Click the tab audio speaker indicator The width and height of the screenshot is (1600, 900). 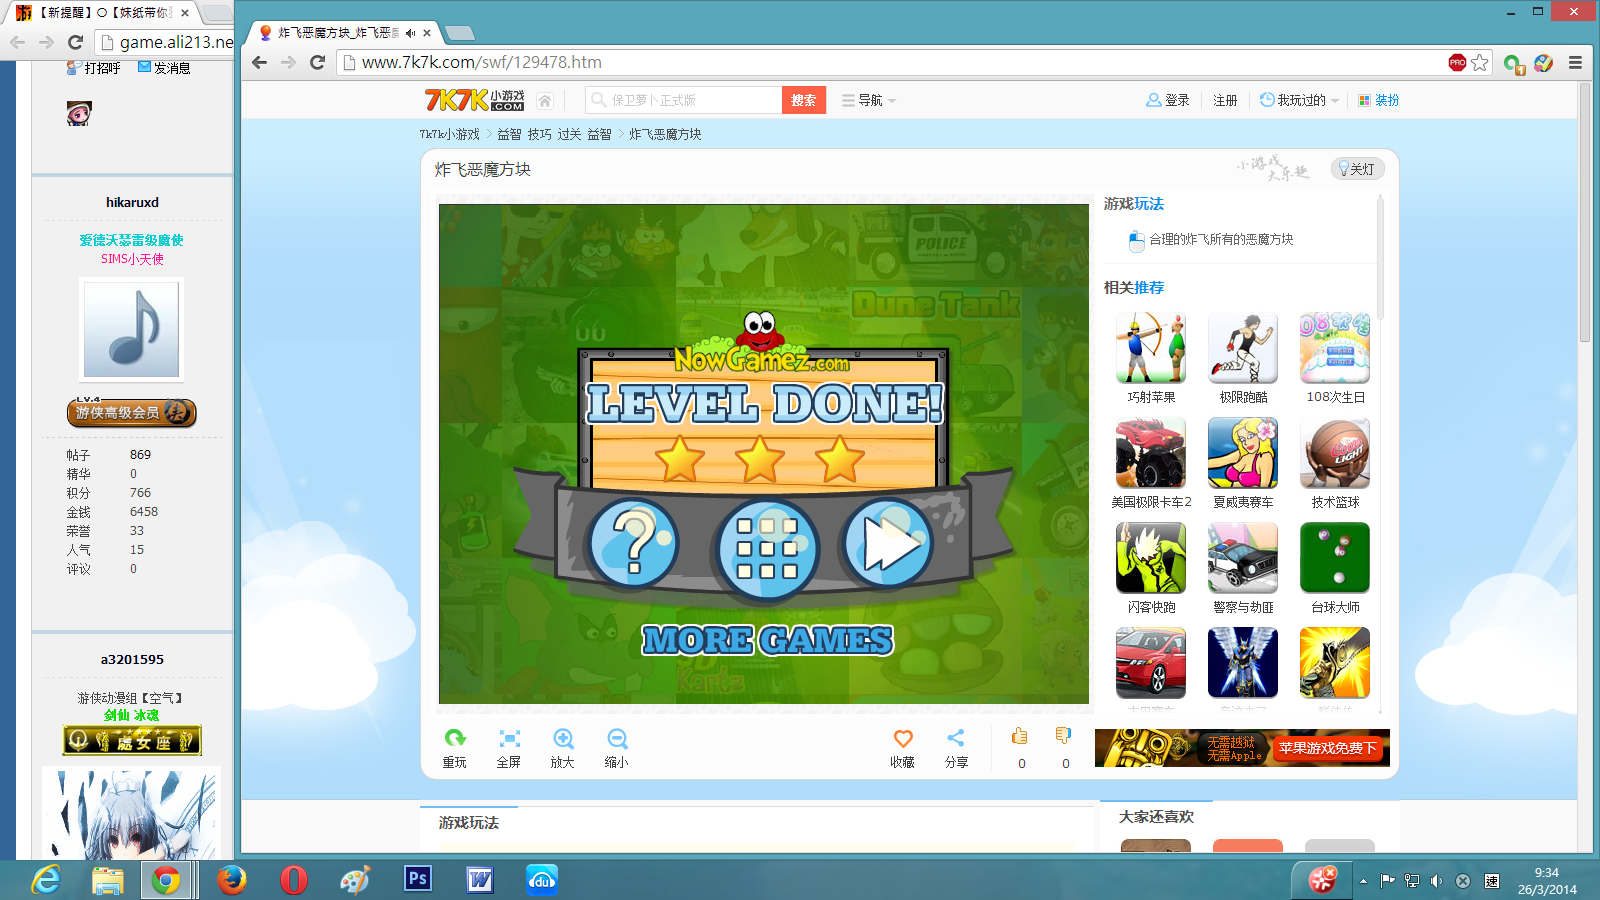(410, 33)
